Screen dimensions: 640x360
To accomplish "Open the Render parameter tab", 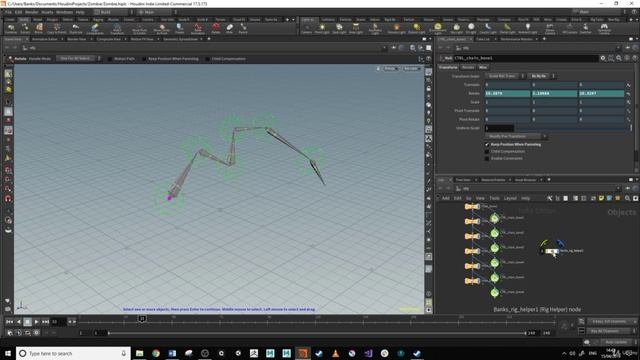I will pos(468,67).
